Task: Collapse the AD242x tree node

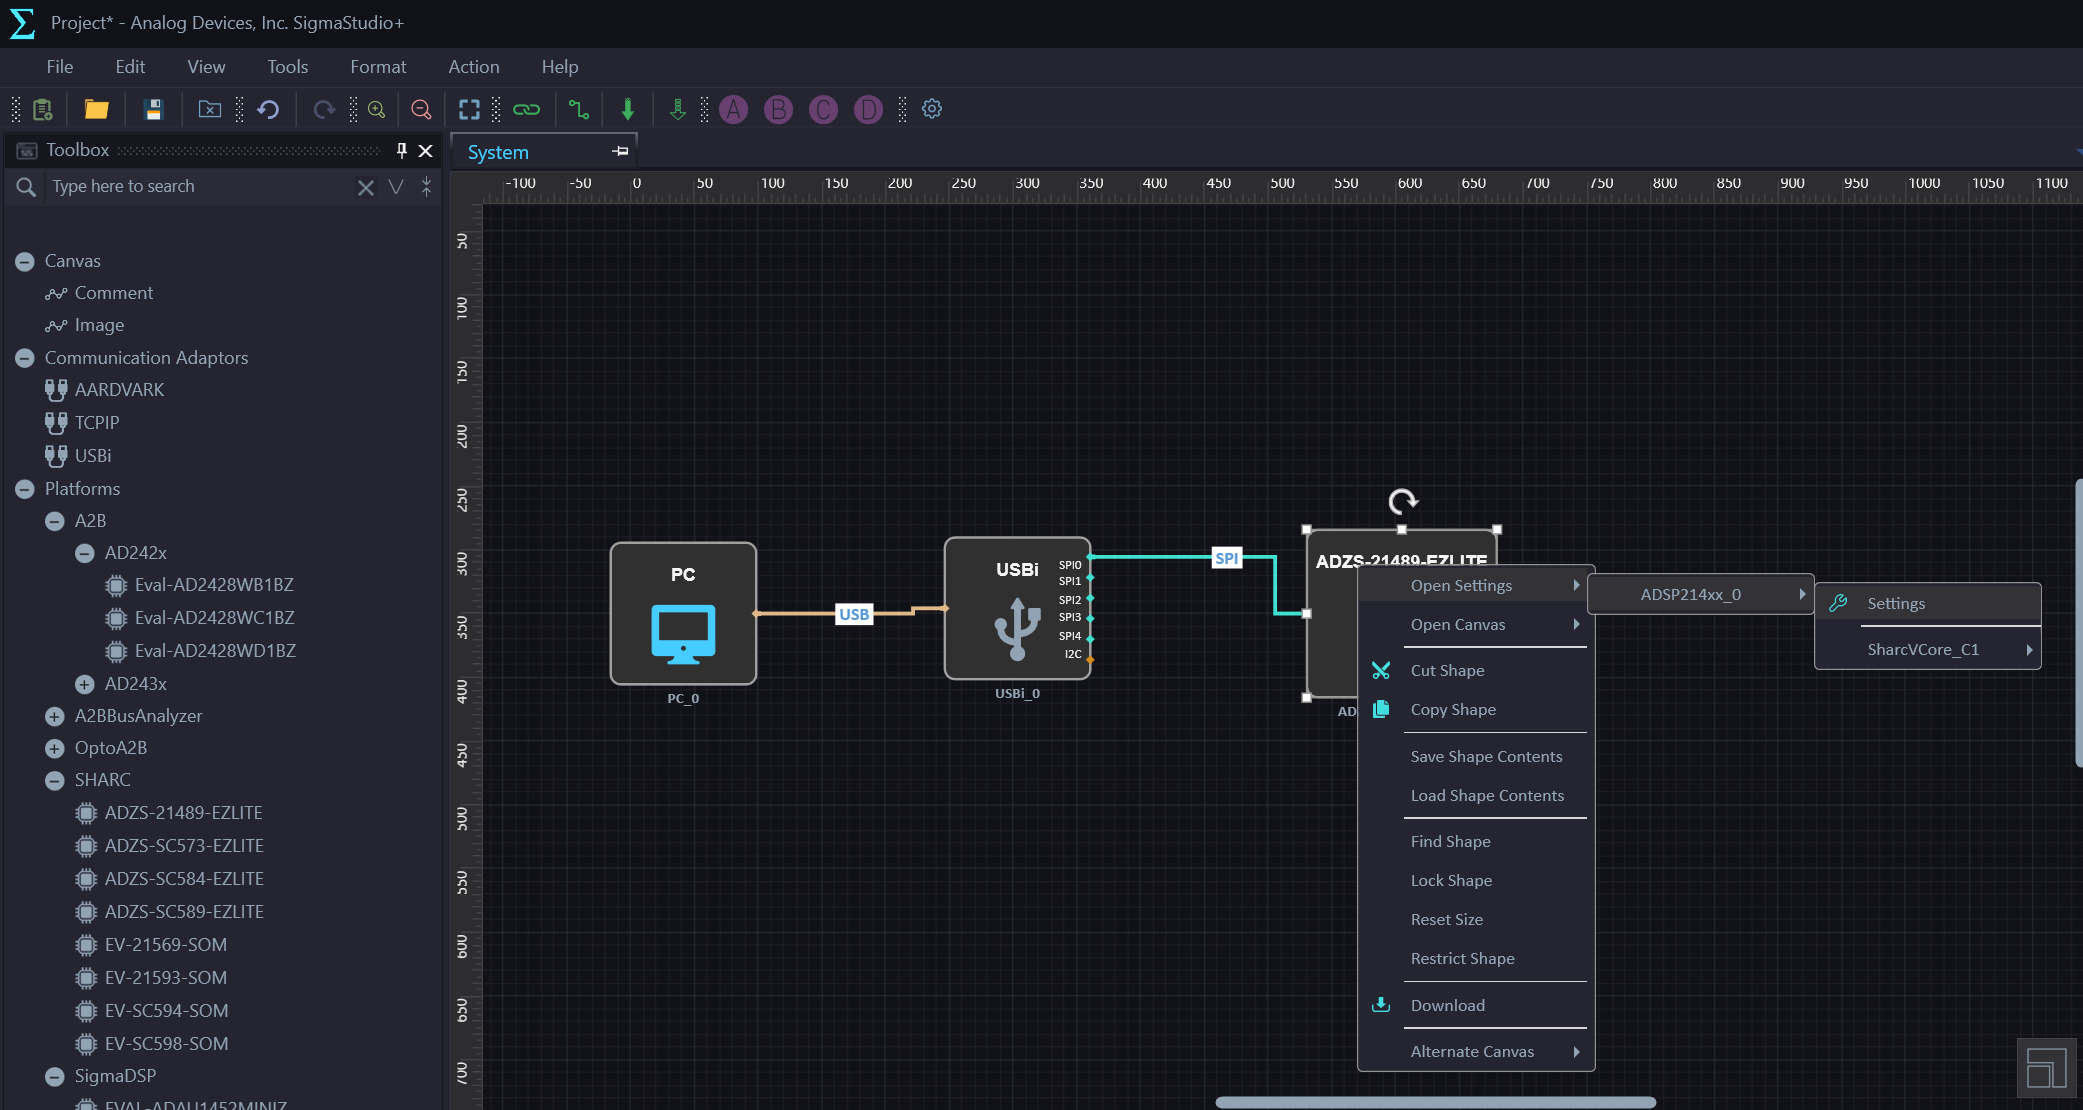Action: point(85,553)
